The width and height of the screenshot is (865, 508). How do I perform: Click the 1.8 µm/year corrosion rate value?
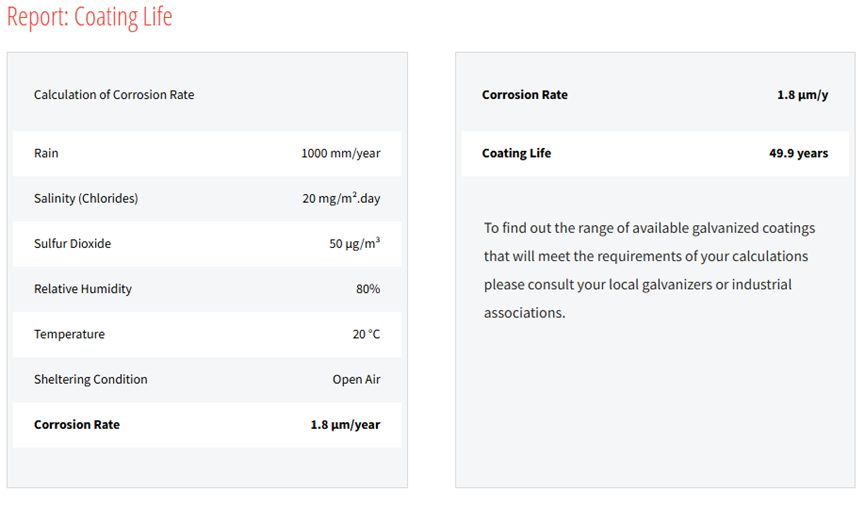(x=345, y=425)
